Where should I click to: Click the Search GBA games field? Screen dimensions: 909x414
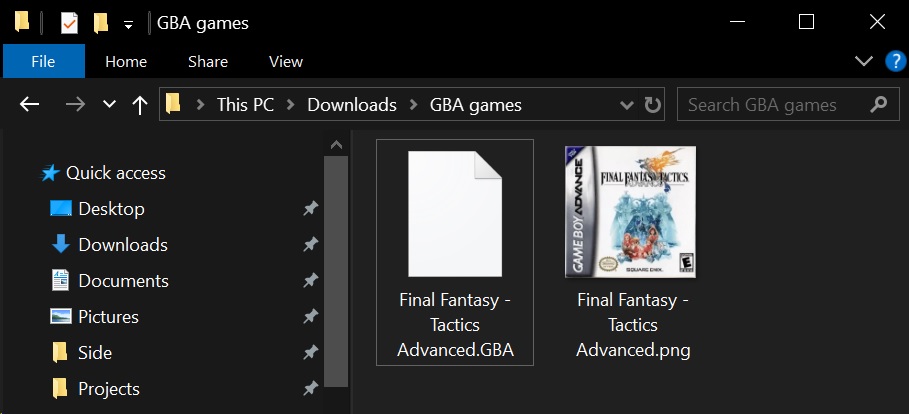tap(788, 104)
